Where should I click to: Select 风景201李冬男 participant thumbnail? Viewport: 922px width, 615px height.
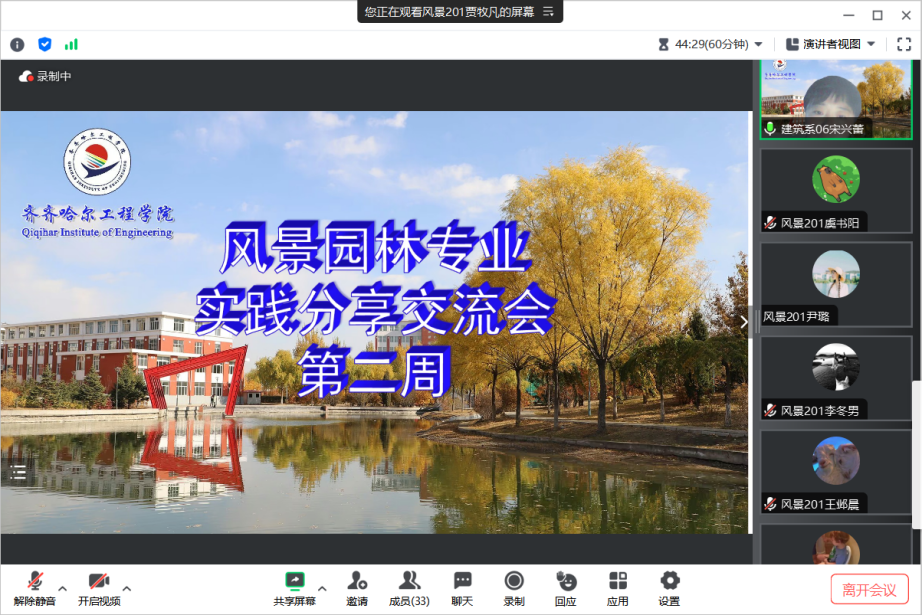click(836, 382)
